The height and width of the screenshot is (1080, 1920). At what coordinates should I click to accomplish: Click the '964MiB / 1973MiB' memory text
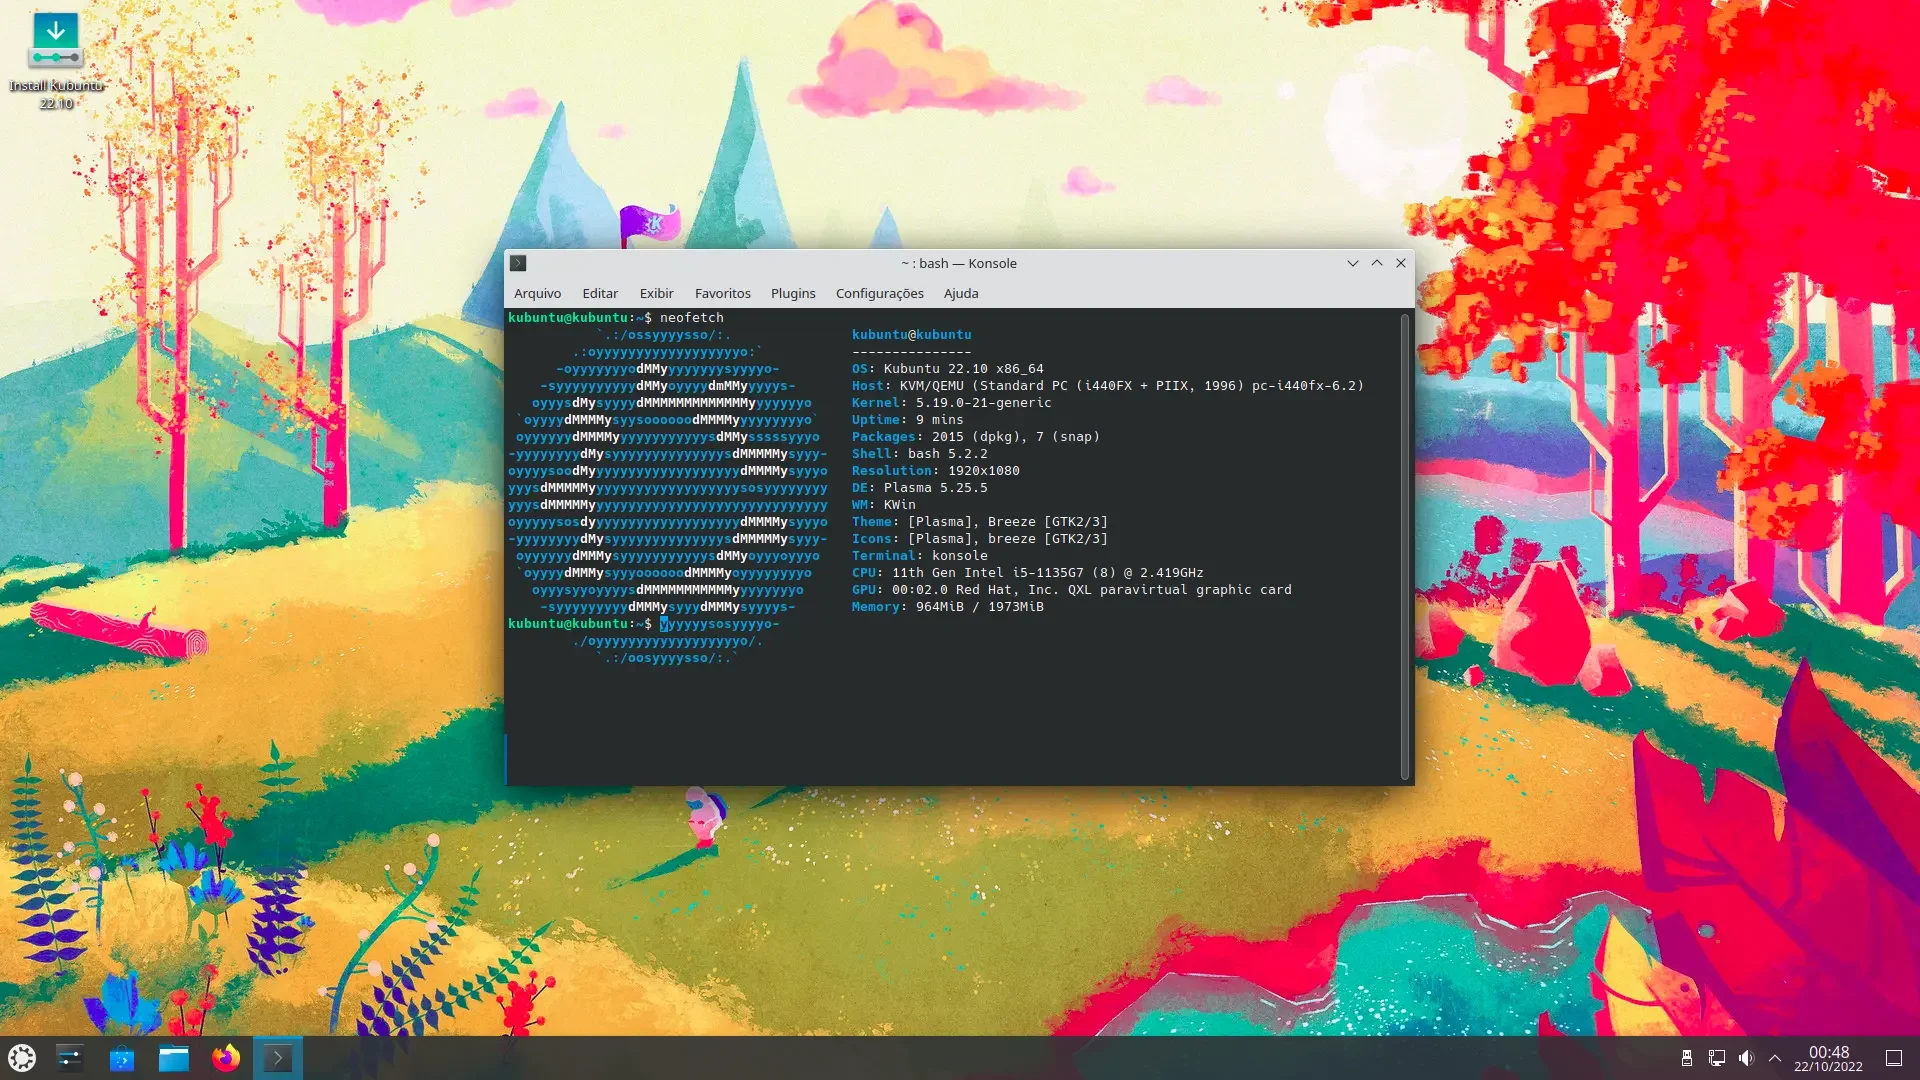tap(980, 607)
